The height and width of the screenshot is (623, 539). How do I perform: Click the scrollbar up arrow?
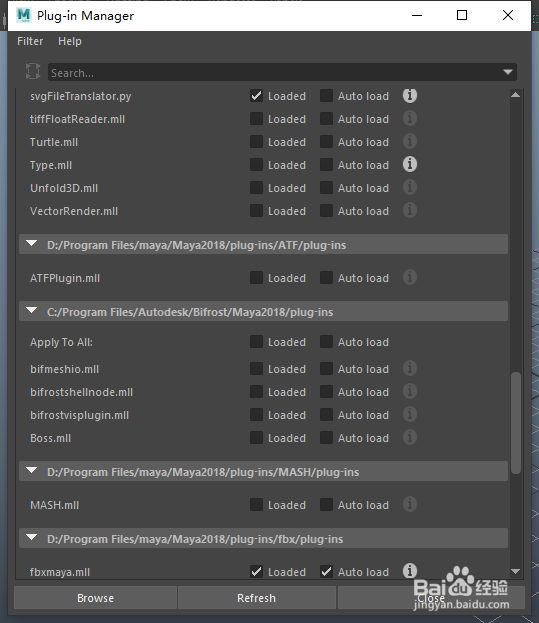[516, 95]
